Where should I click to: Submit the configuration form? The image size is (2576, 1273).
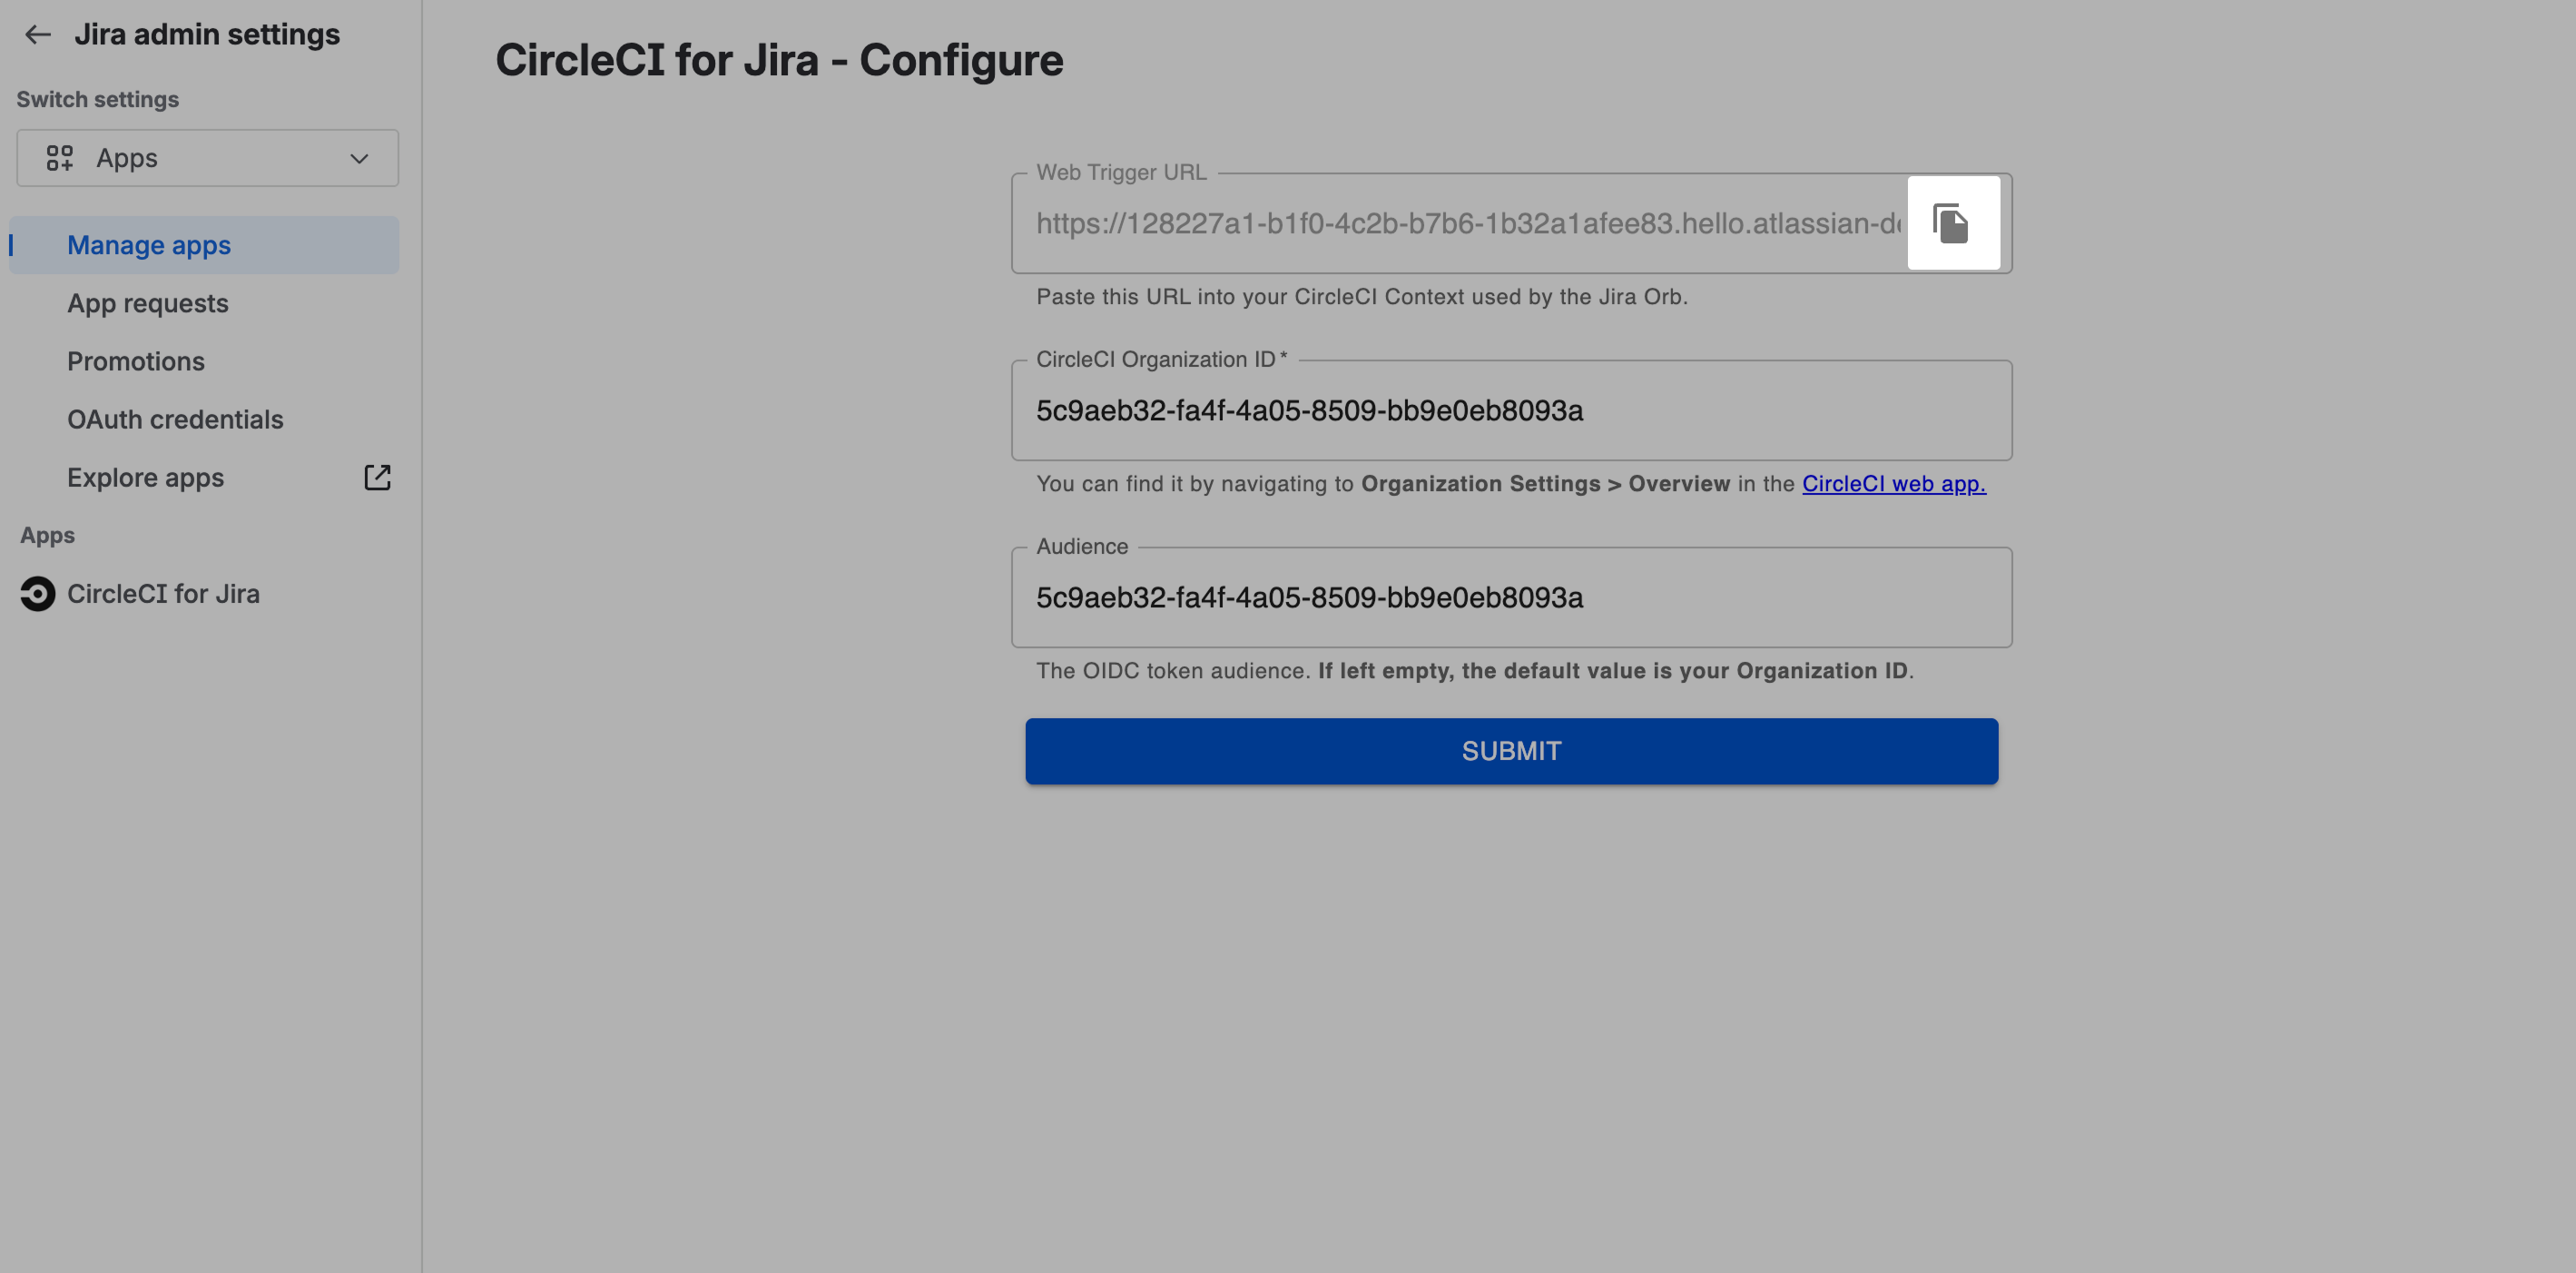point(1511,751)
